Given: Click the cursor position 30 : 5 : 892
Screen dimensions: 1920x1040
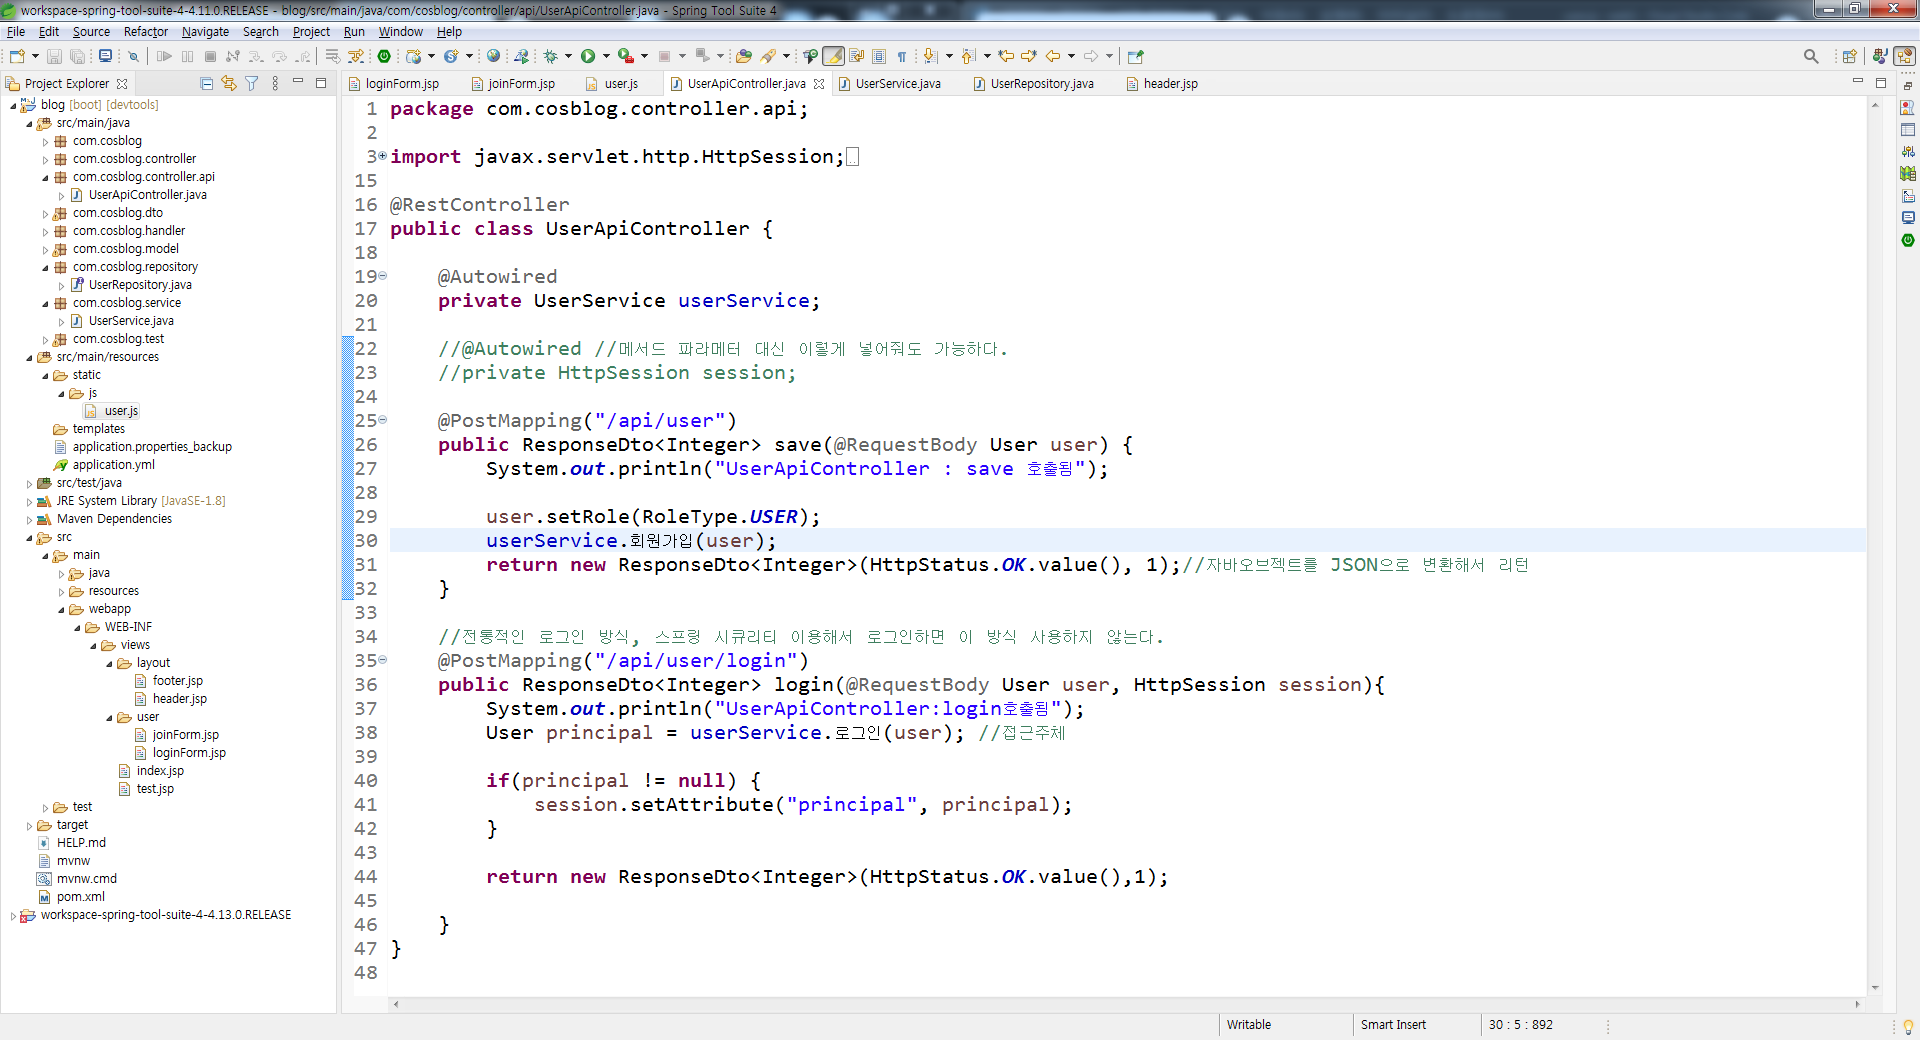Looking at the screenshot, I should tap(1520, 1025).
